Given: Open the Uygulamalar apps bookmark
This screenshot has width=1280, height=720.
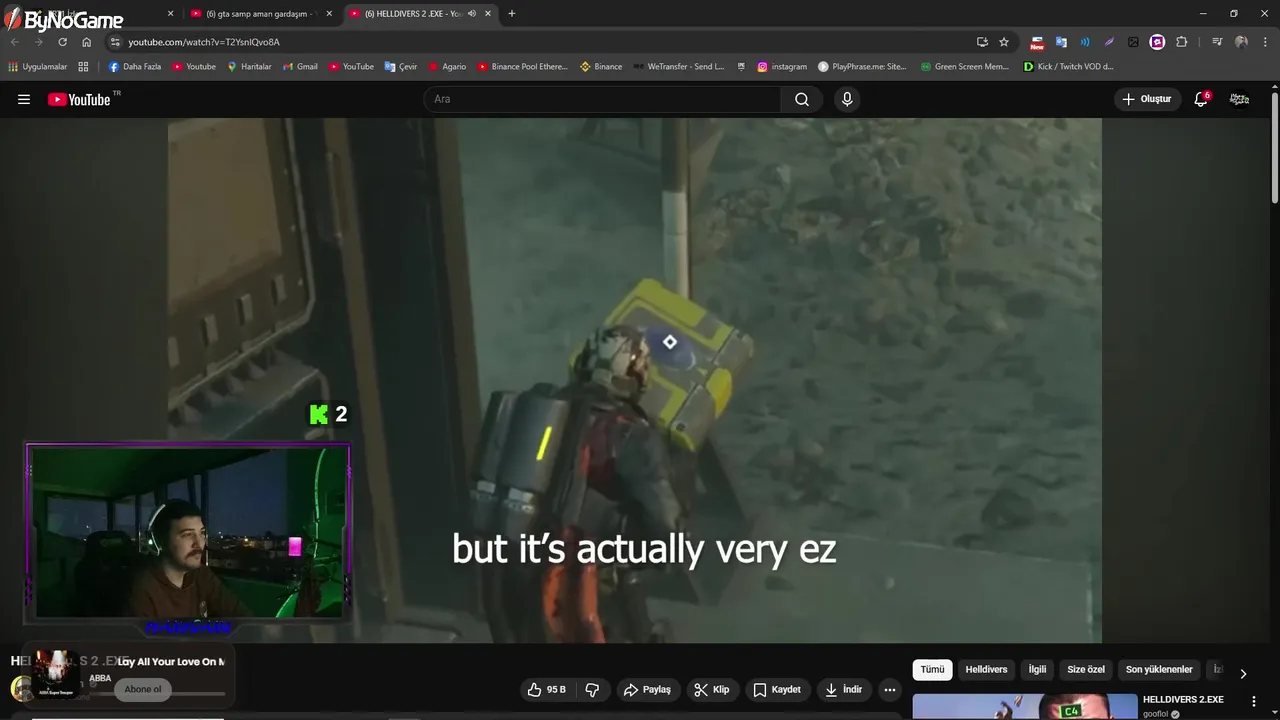Looking at the screenshot, I should [x=37, y=67].
